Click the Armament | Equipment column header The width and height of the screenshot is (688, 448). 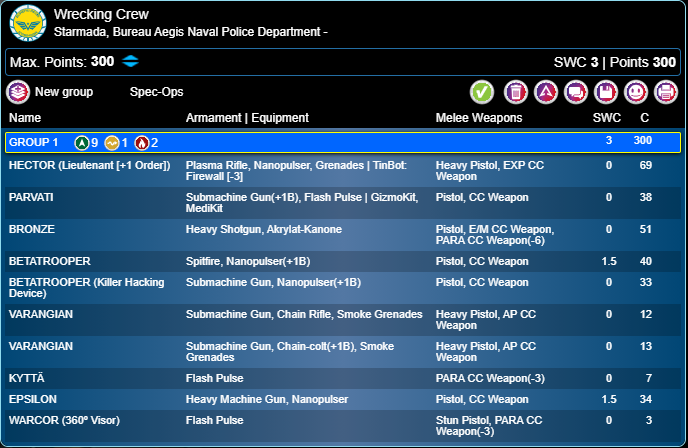click(x=247, y=118)
